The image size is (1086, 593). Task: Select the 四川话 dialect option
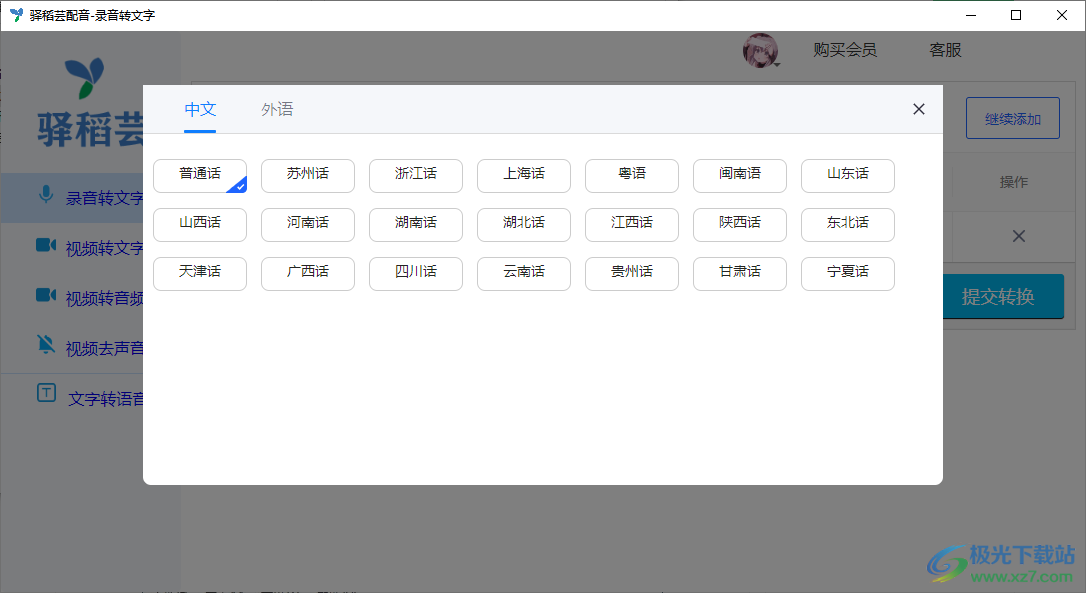(x=415, y=273)
